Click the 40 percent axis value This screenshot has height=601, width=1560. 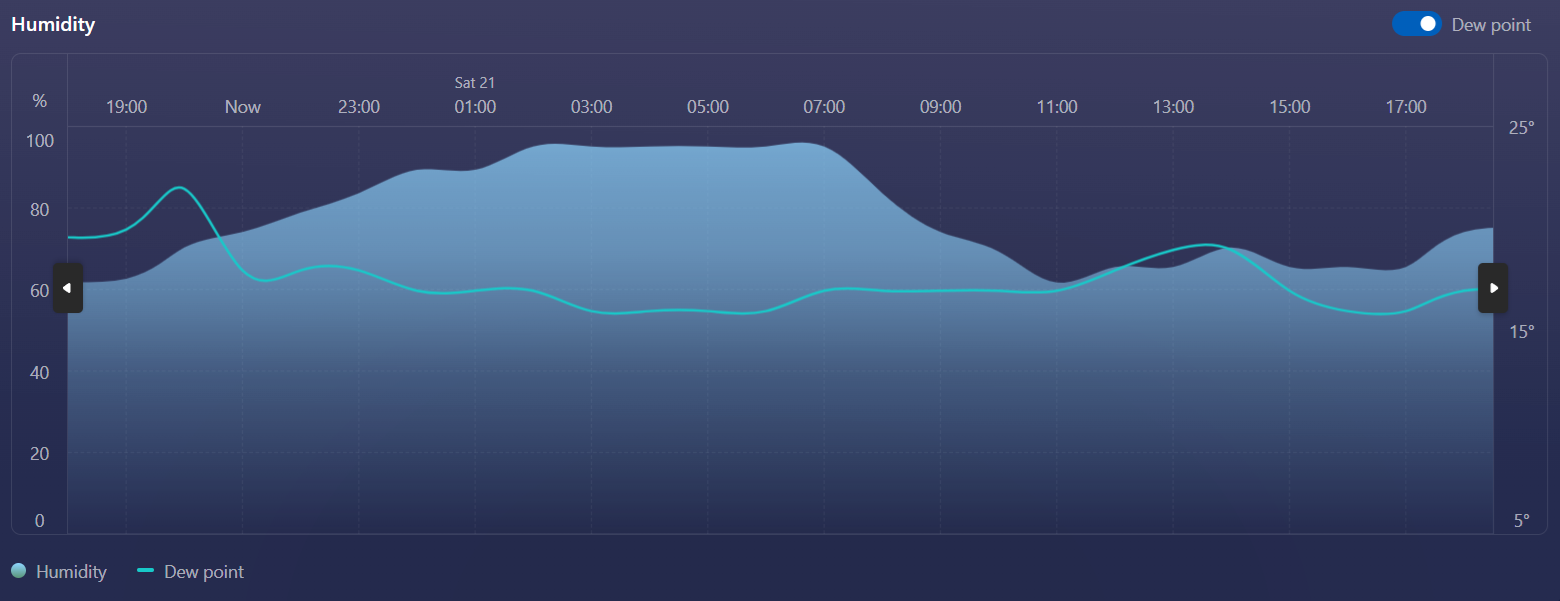(40, 372)
